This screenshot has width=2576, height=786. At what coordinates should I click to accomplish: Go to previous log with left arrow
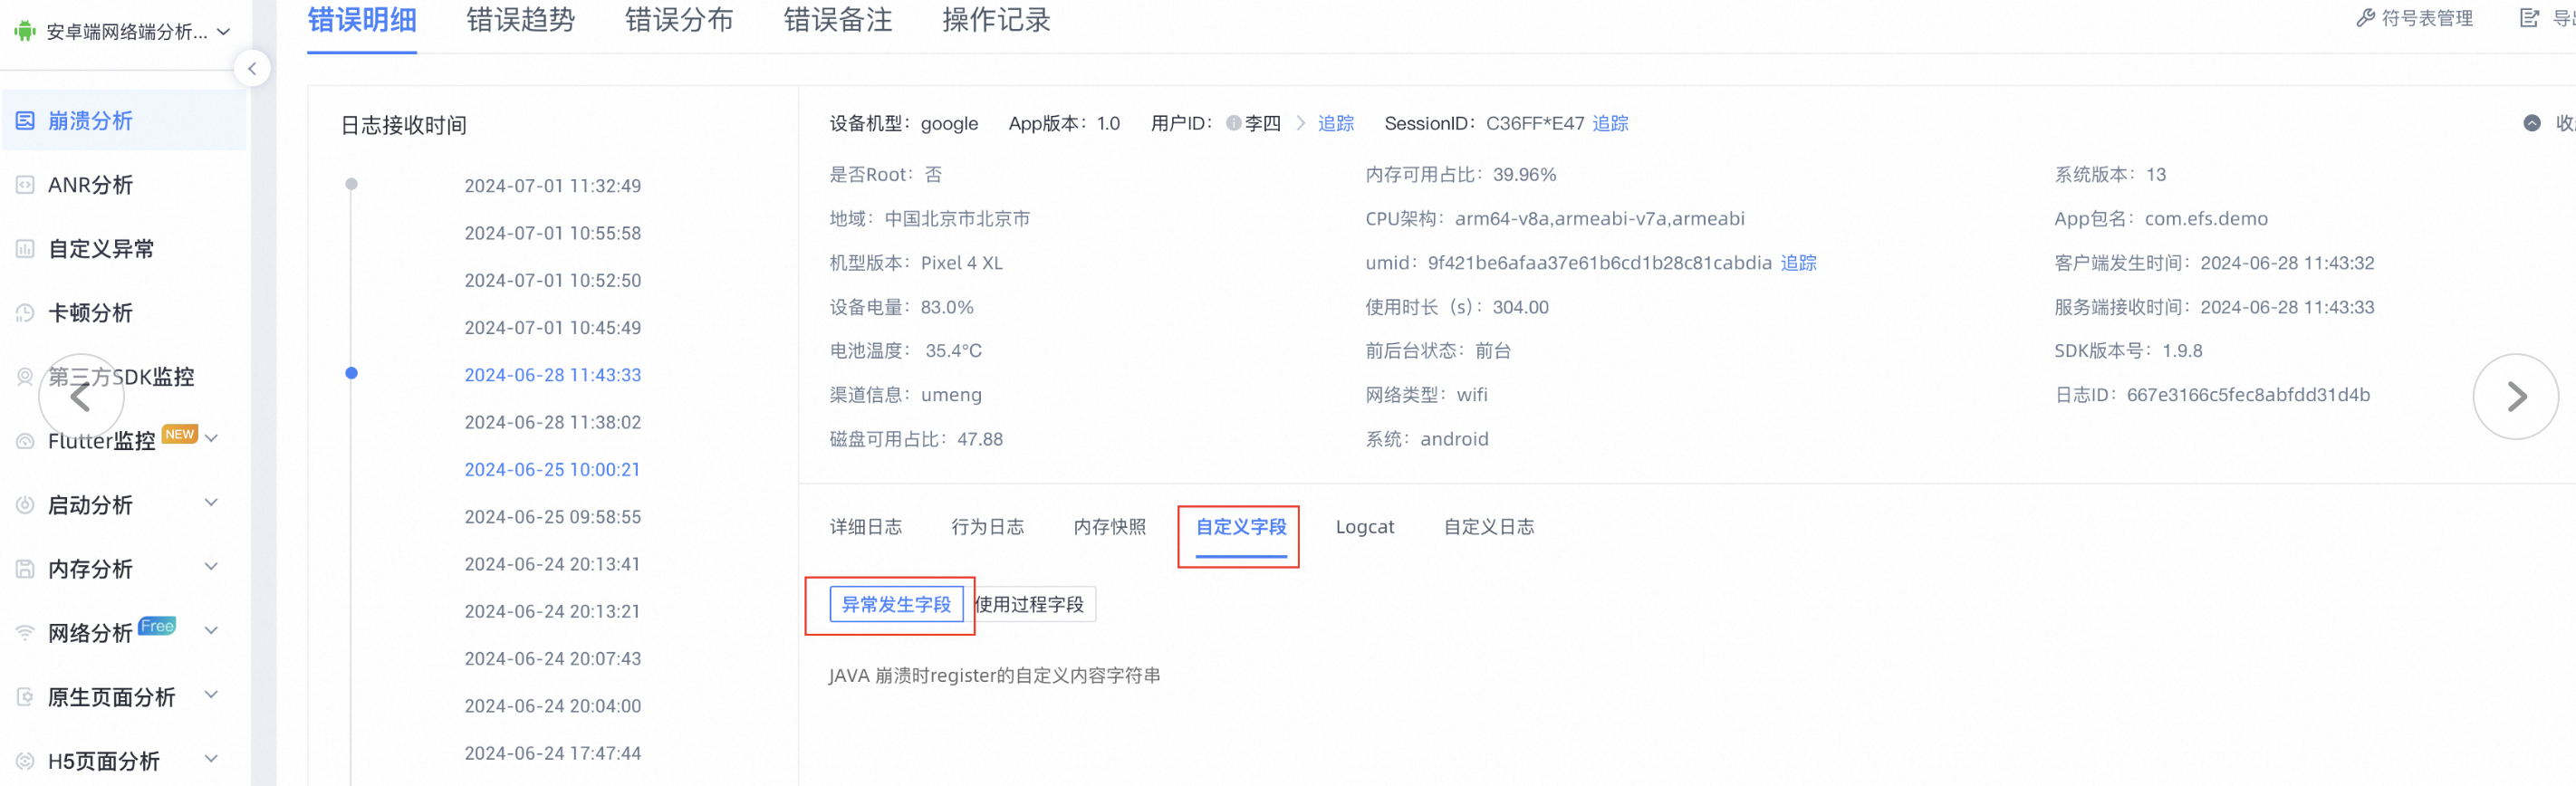[x=81, y=397]
